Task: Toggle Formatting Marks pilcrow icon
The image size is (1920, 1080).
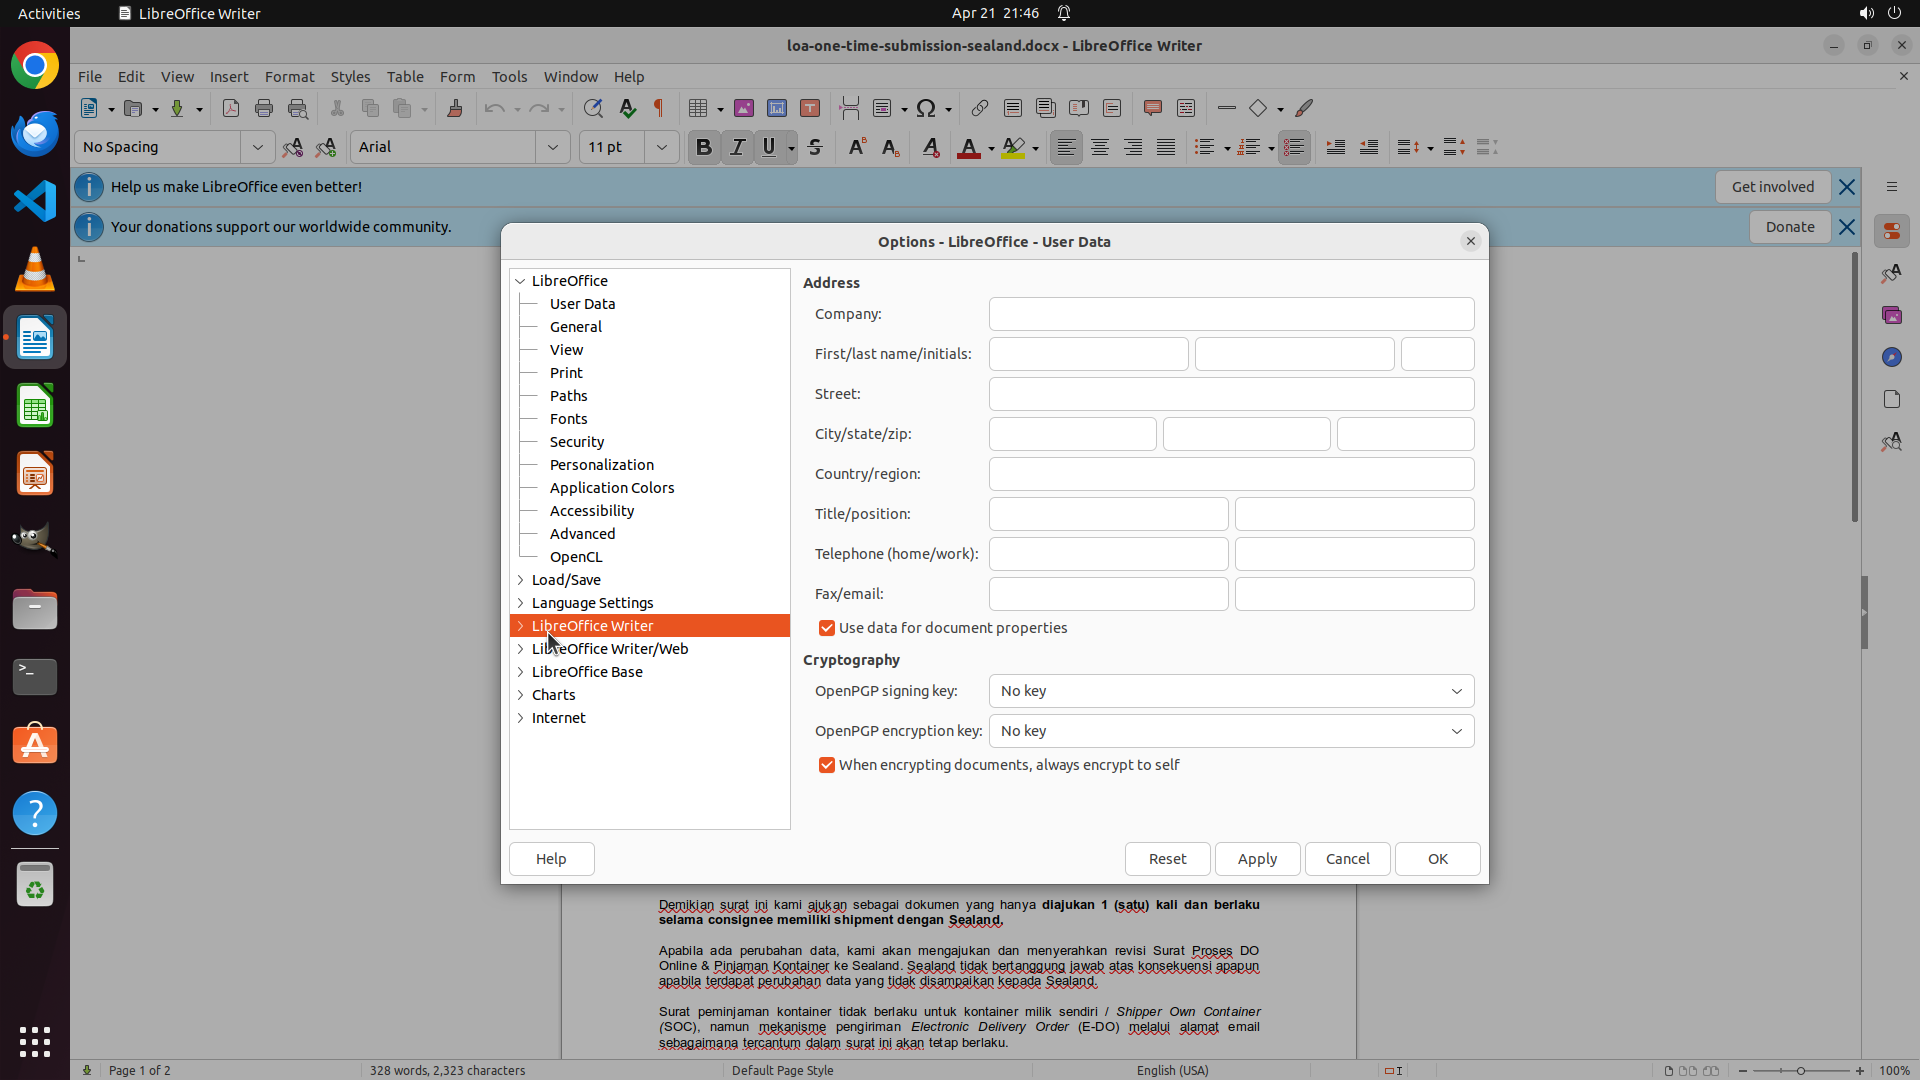Action: tap(659, 108)
